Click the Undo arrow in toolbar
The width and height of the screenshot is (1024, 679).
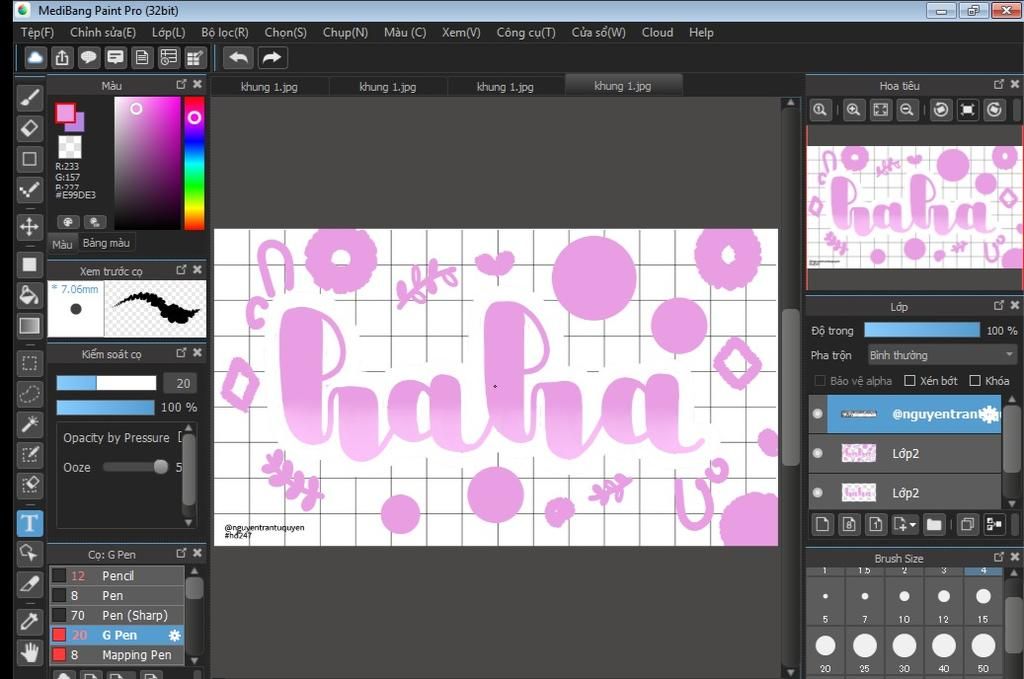(238, 58)
